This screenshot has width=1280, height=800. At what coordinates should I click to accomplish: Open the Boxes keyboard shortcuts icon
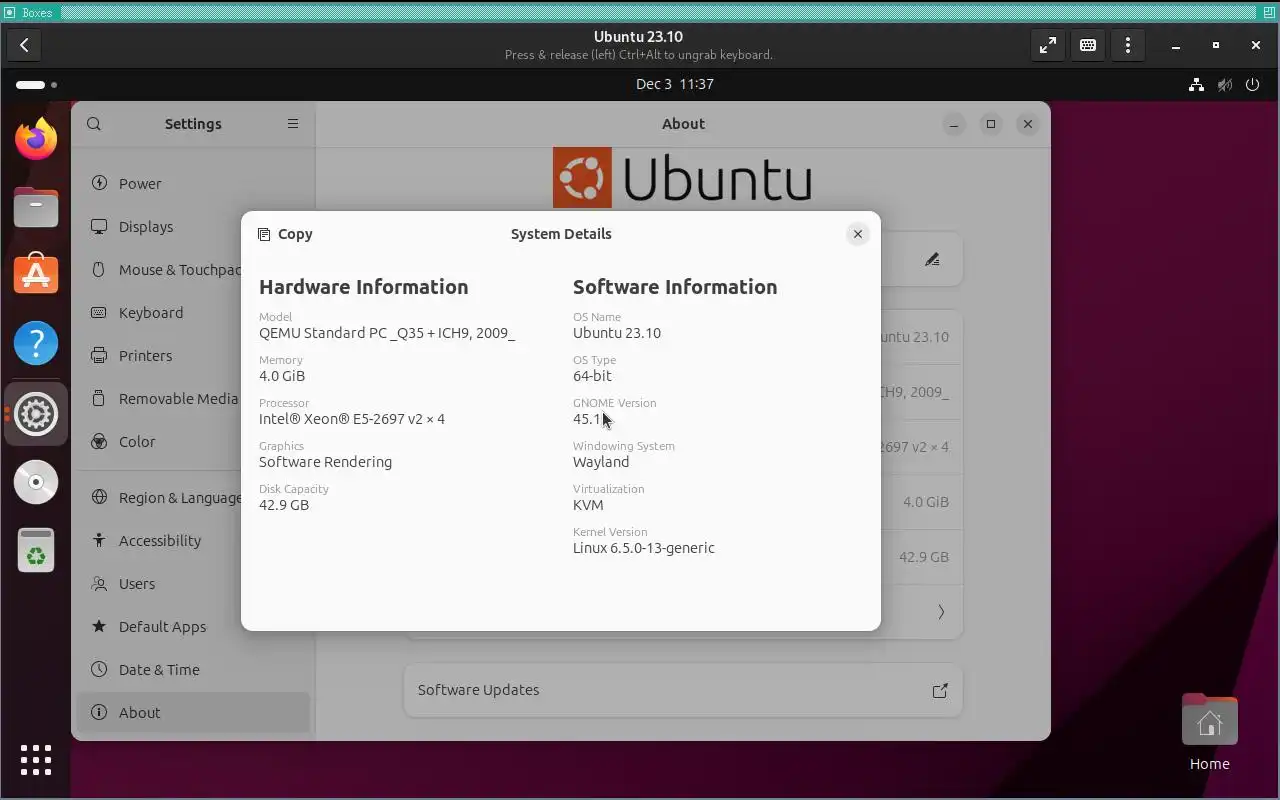[x=1088, y=45]
